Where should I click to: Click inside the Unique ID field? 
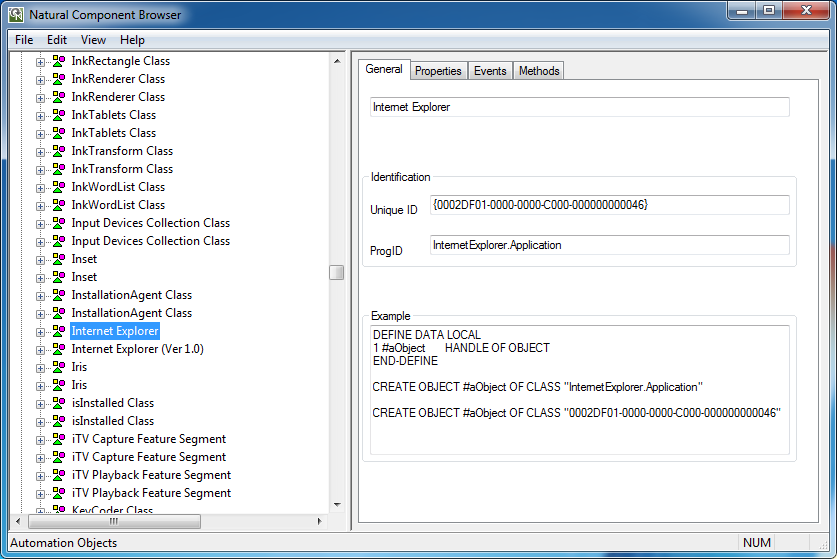[609, 205]
